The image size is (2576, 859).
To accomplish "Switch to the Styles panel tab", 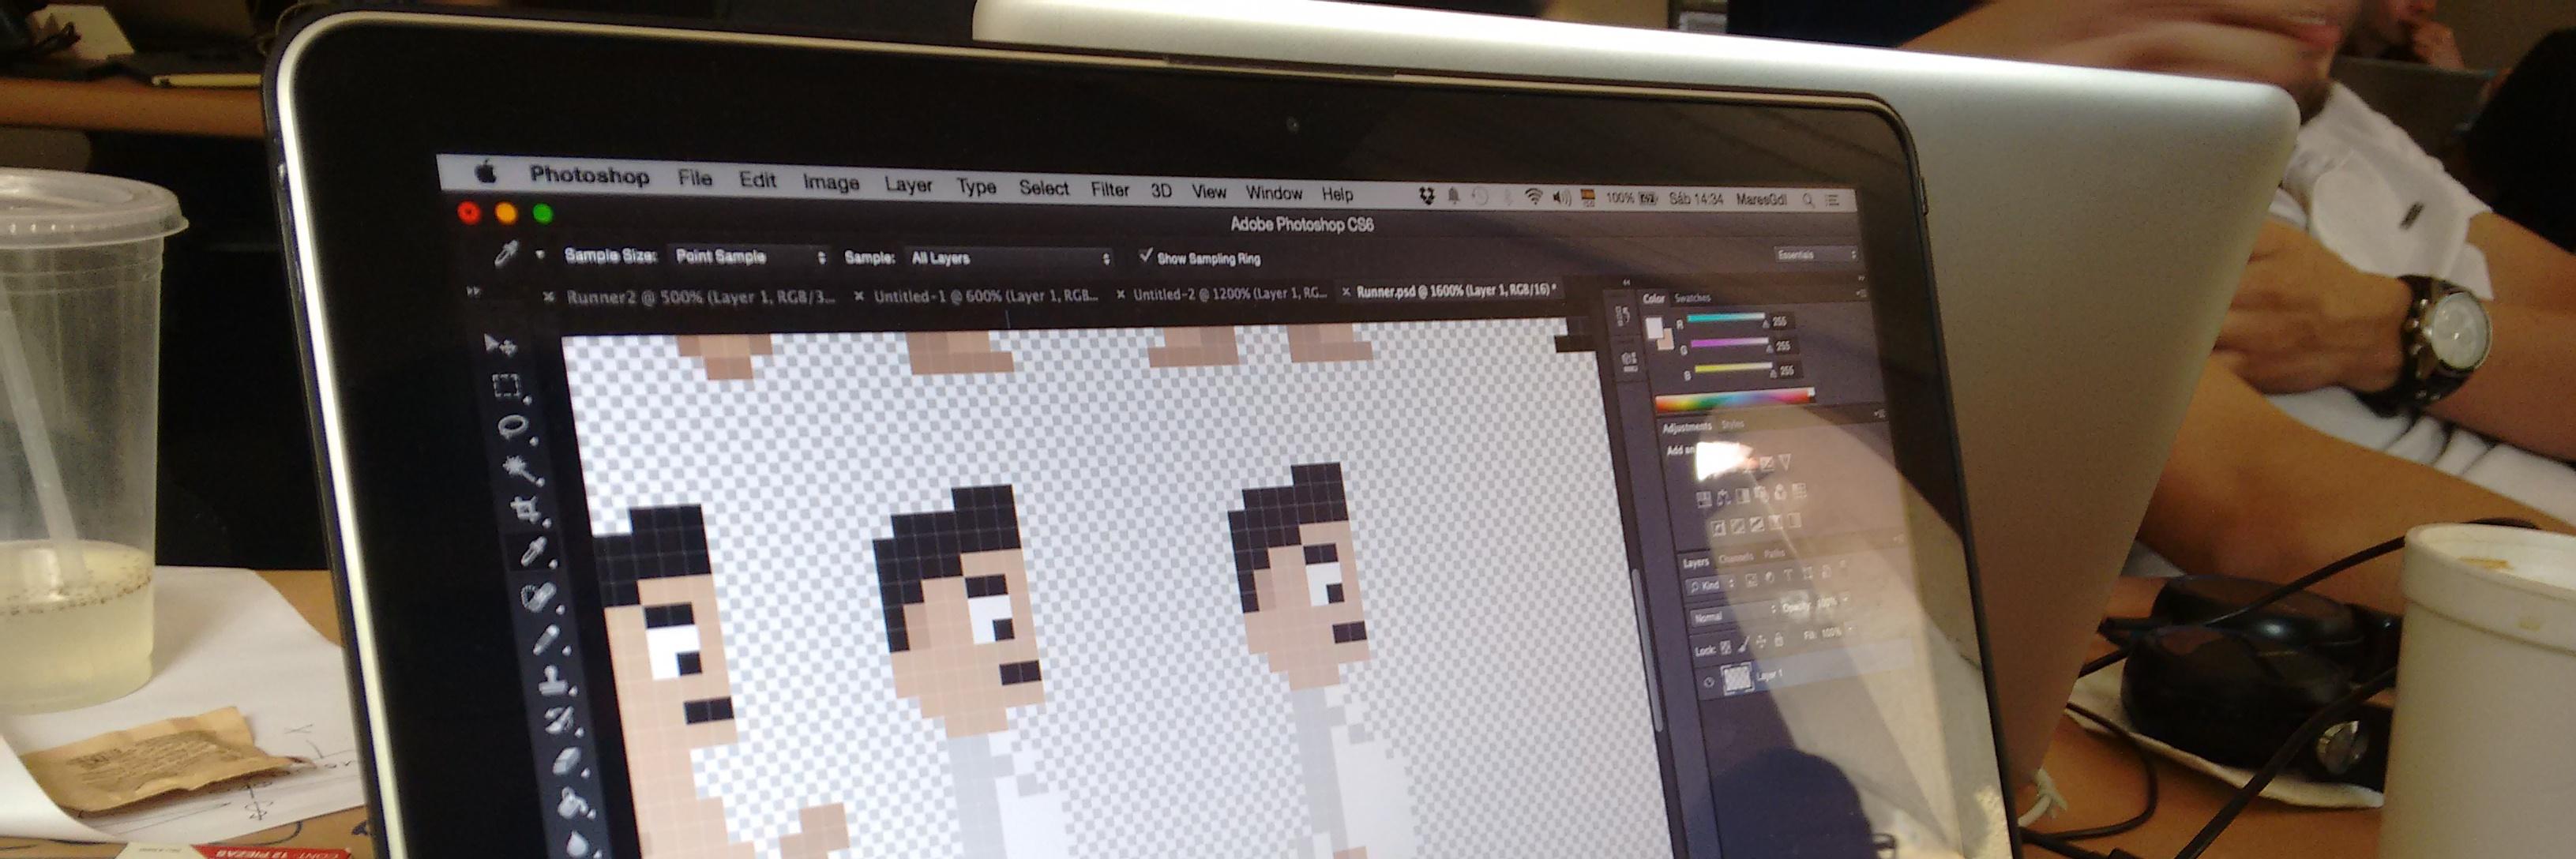I will coord(1732,425).
